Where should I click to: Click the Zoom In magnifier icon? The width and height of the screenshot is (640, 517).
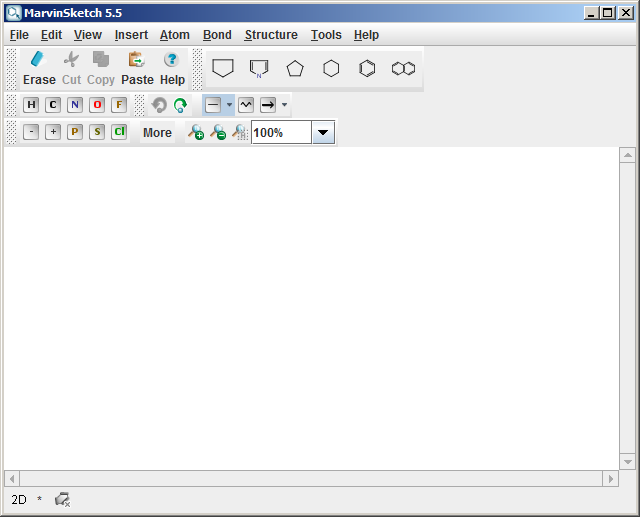click(x=195, y=132)
